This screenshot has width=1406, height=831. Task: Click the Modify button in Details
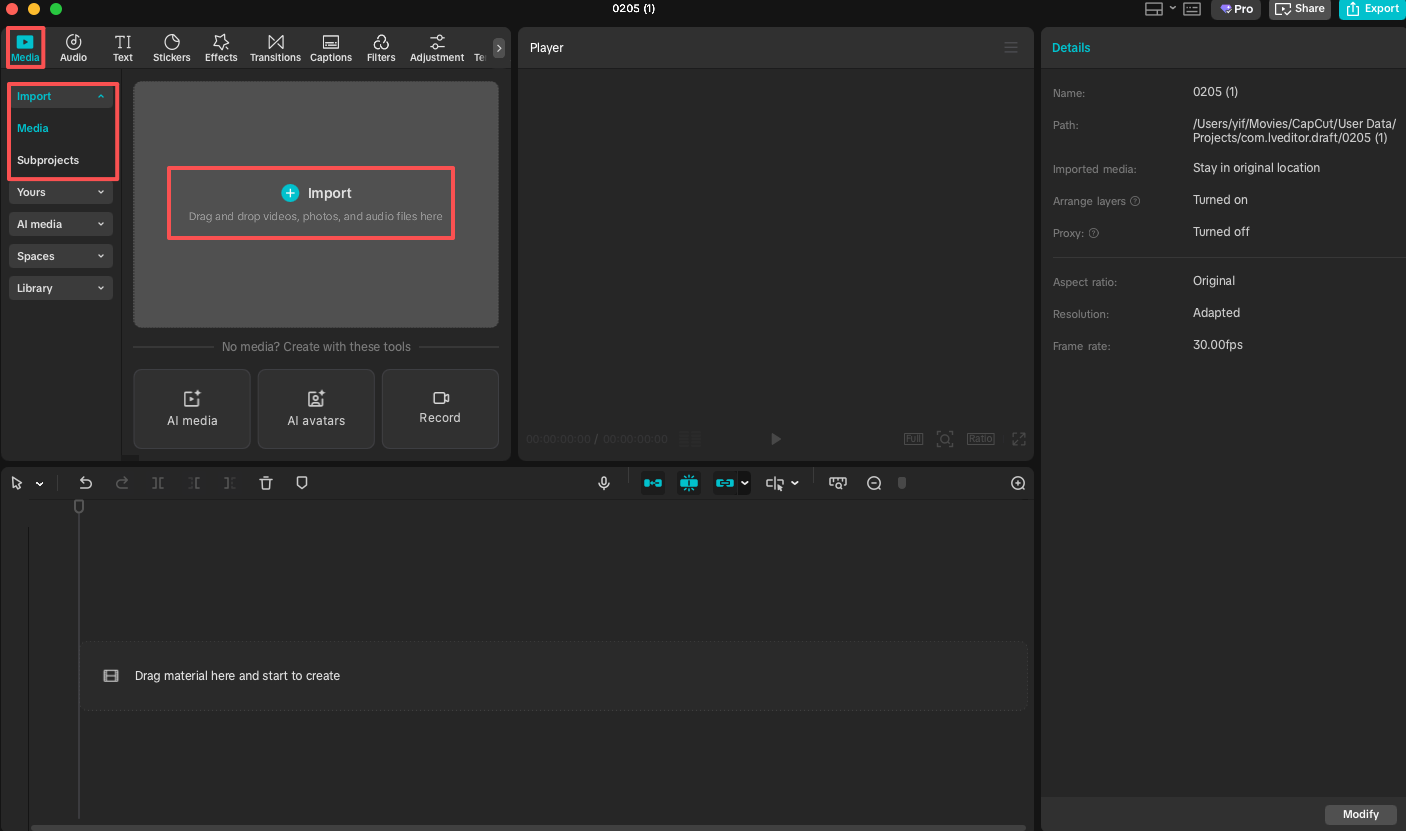click(x=1361, y=814)
